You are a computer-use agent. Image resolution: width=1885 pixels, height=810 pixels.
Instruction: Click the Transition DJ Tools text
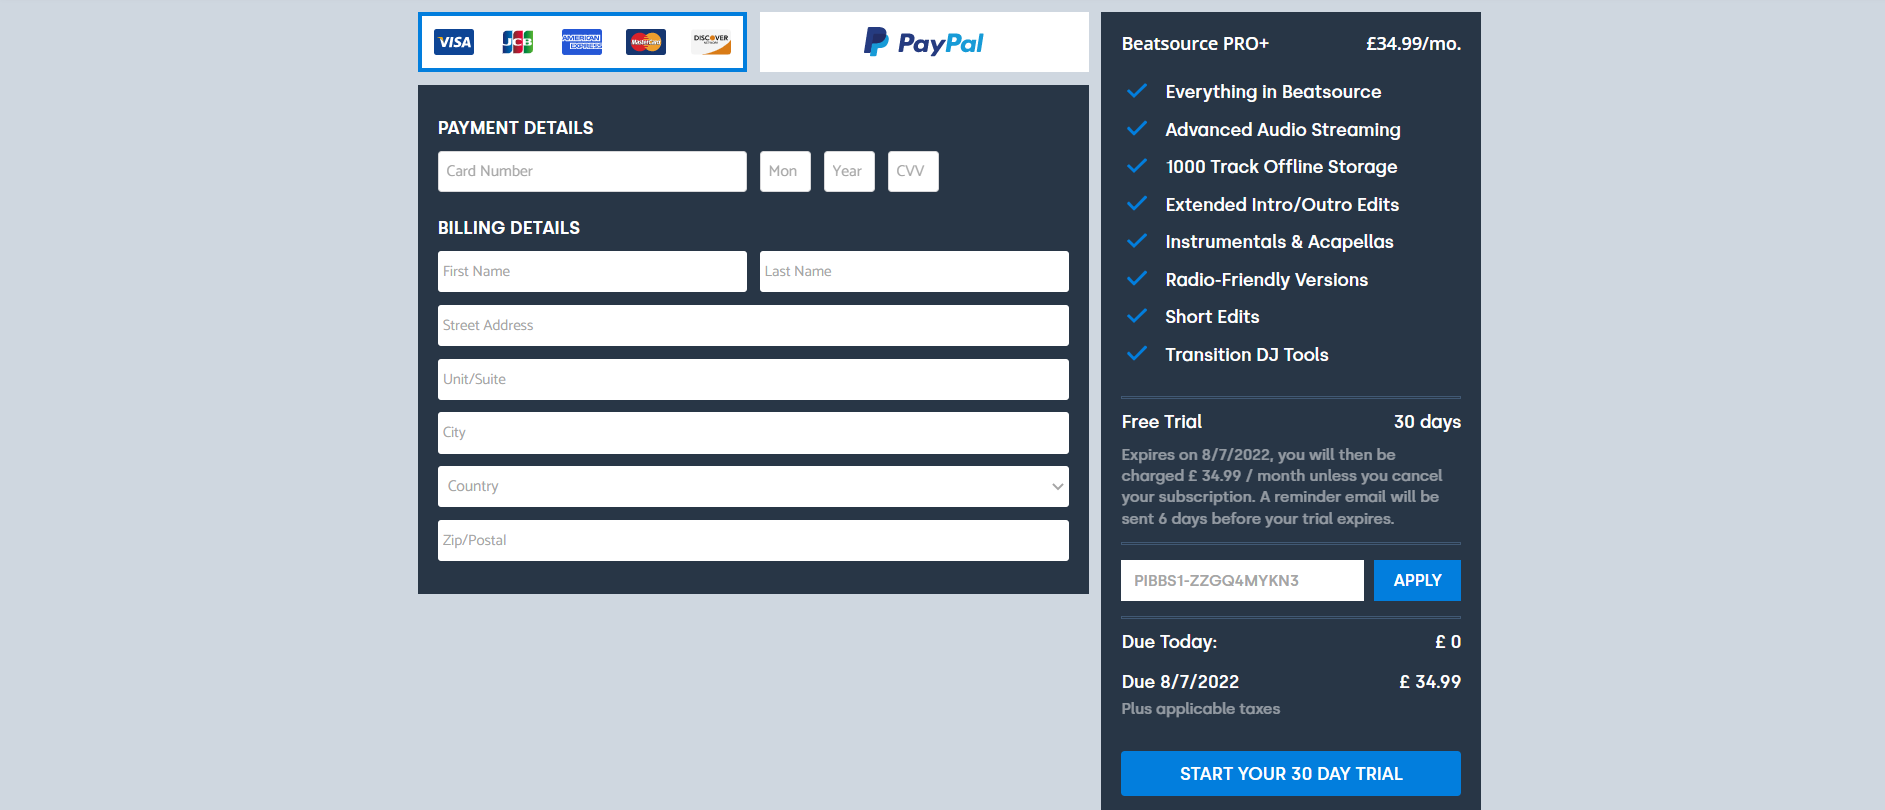point(1247,355)
